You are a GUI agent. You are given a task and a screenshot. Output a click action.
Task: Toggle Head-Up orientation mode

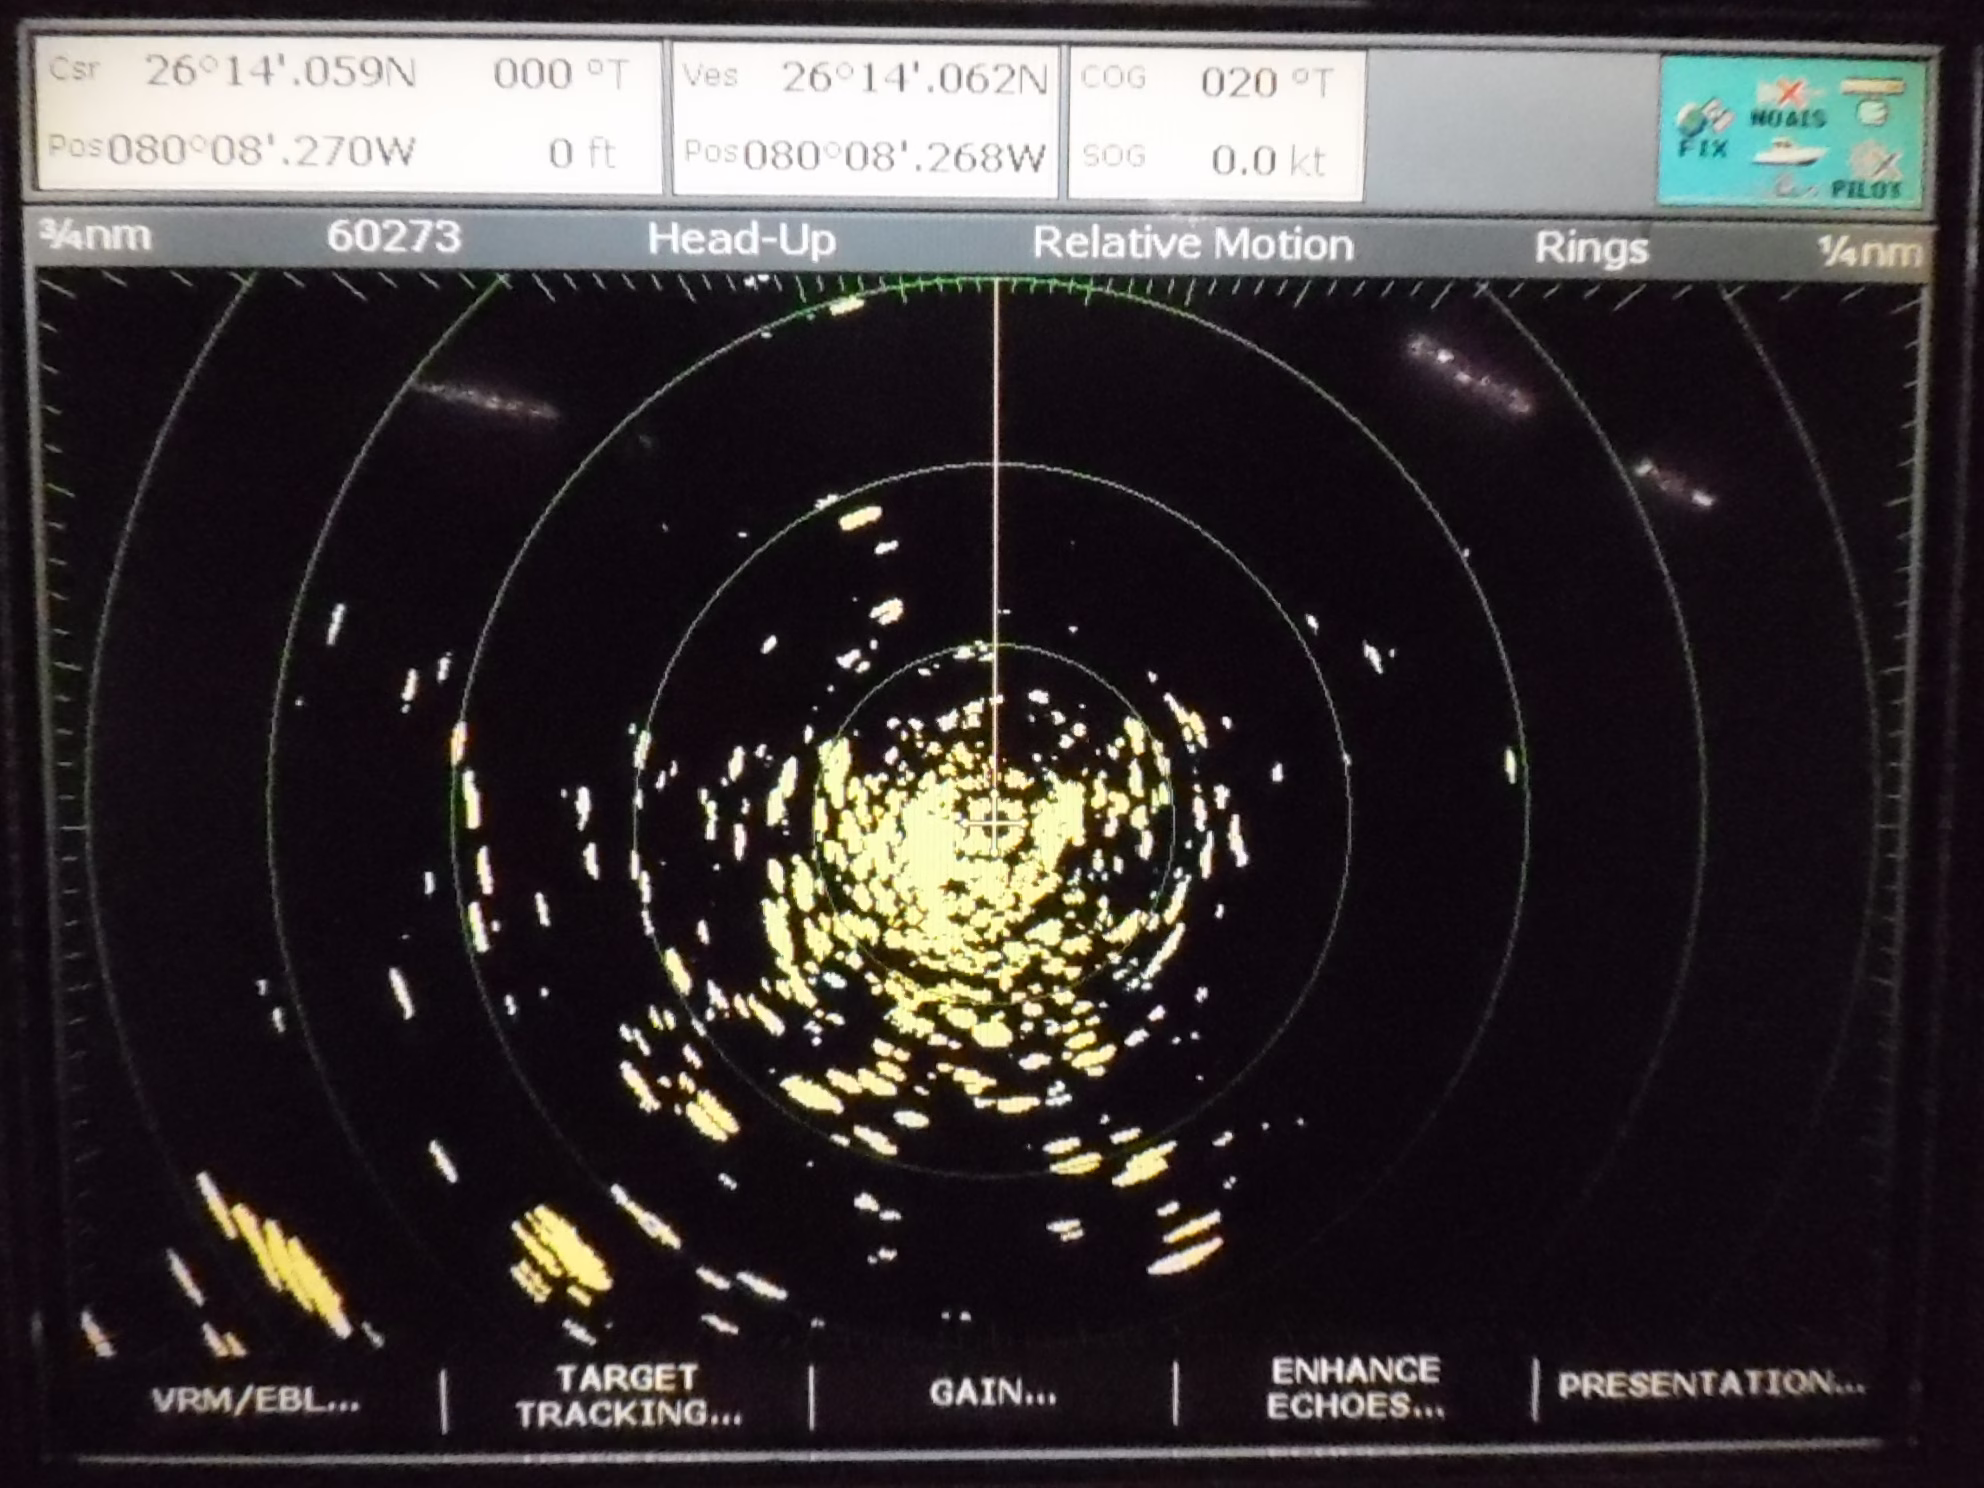pyautogui.click(x=741, y=240)
